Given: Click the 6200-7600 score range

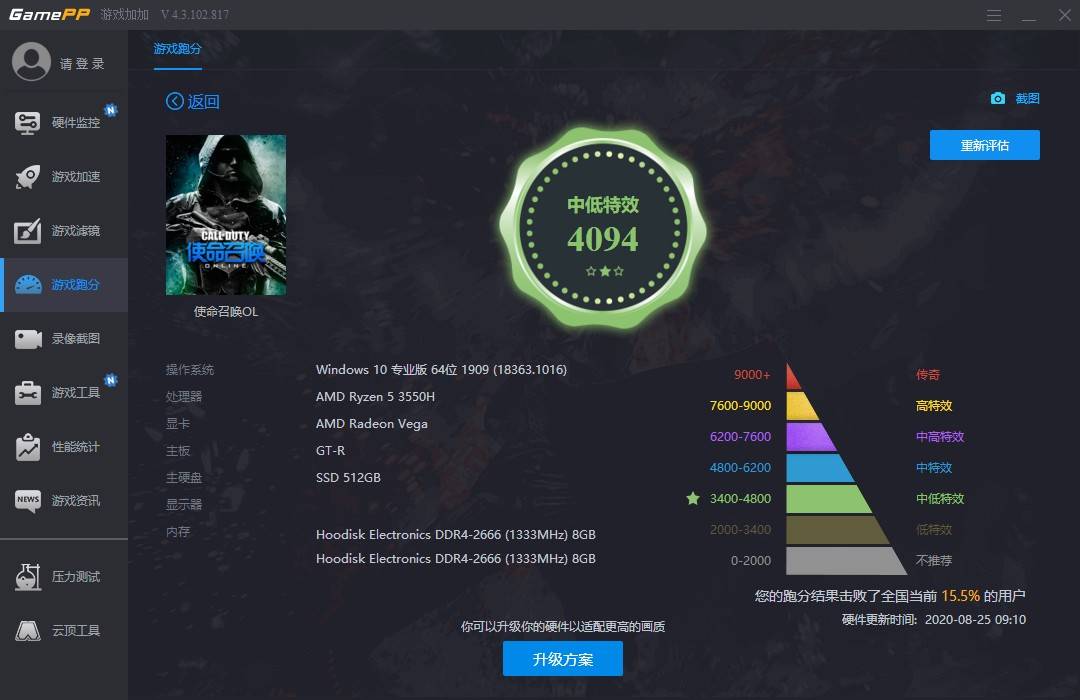Looking at the screenshot, I should tap(740, 437).
